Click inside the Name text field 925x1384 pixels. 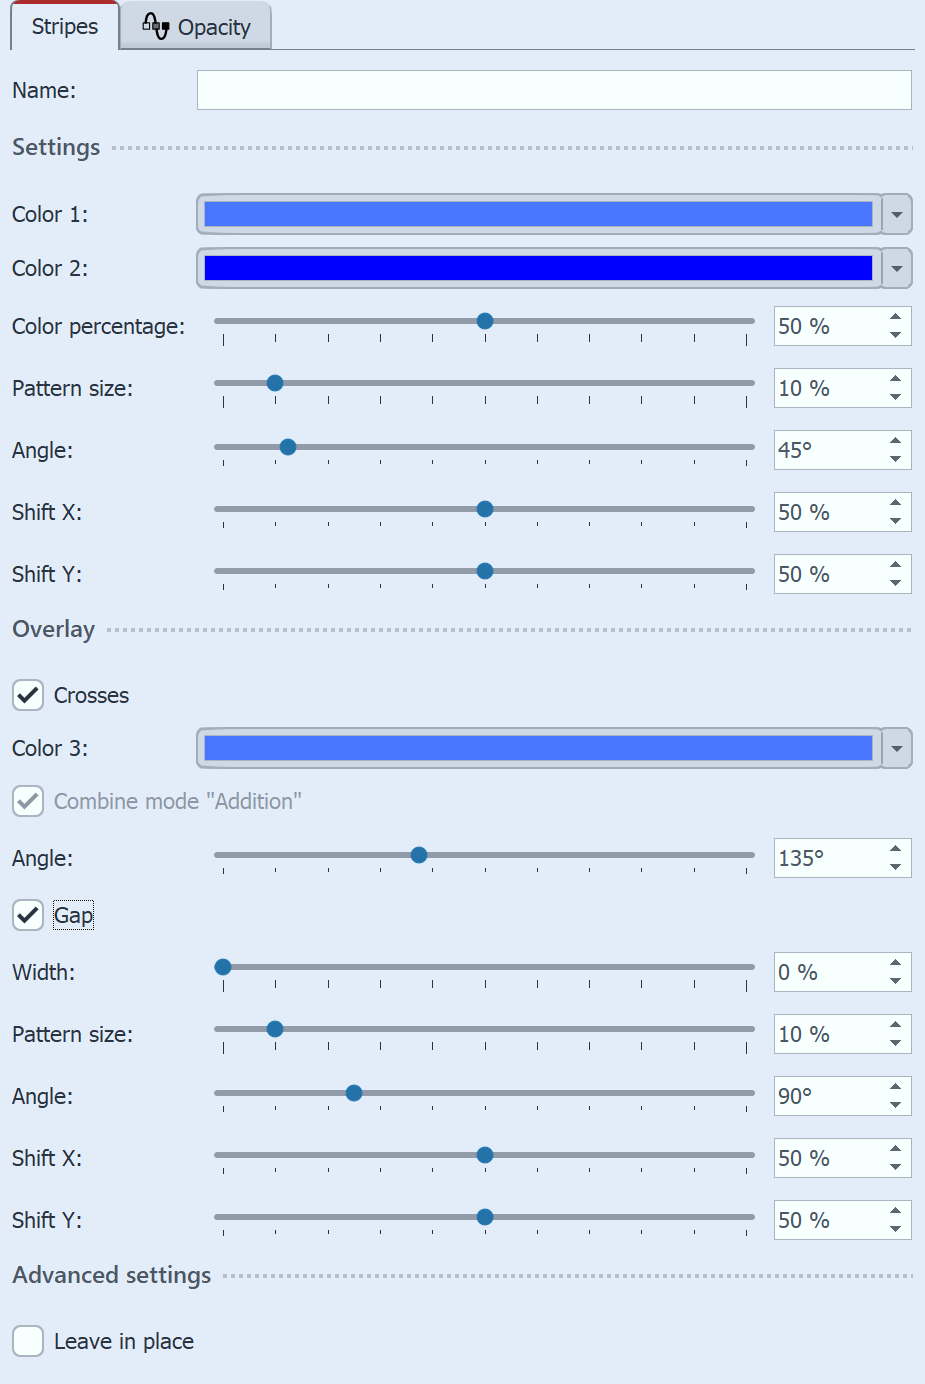pos(555,90)
